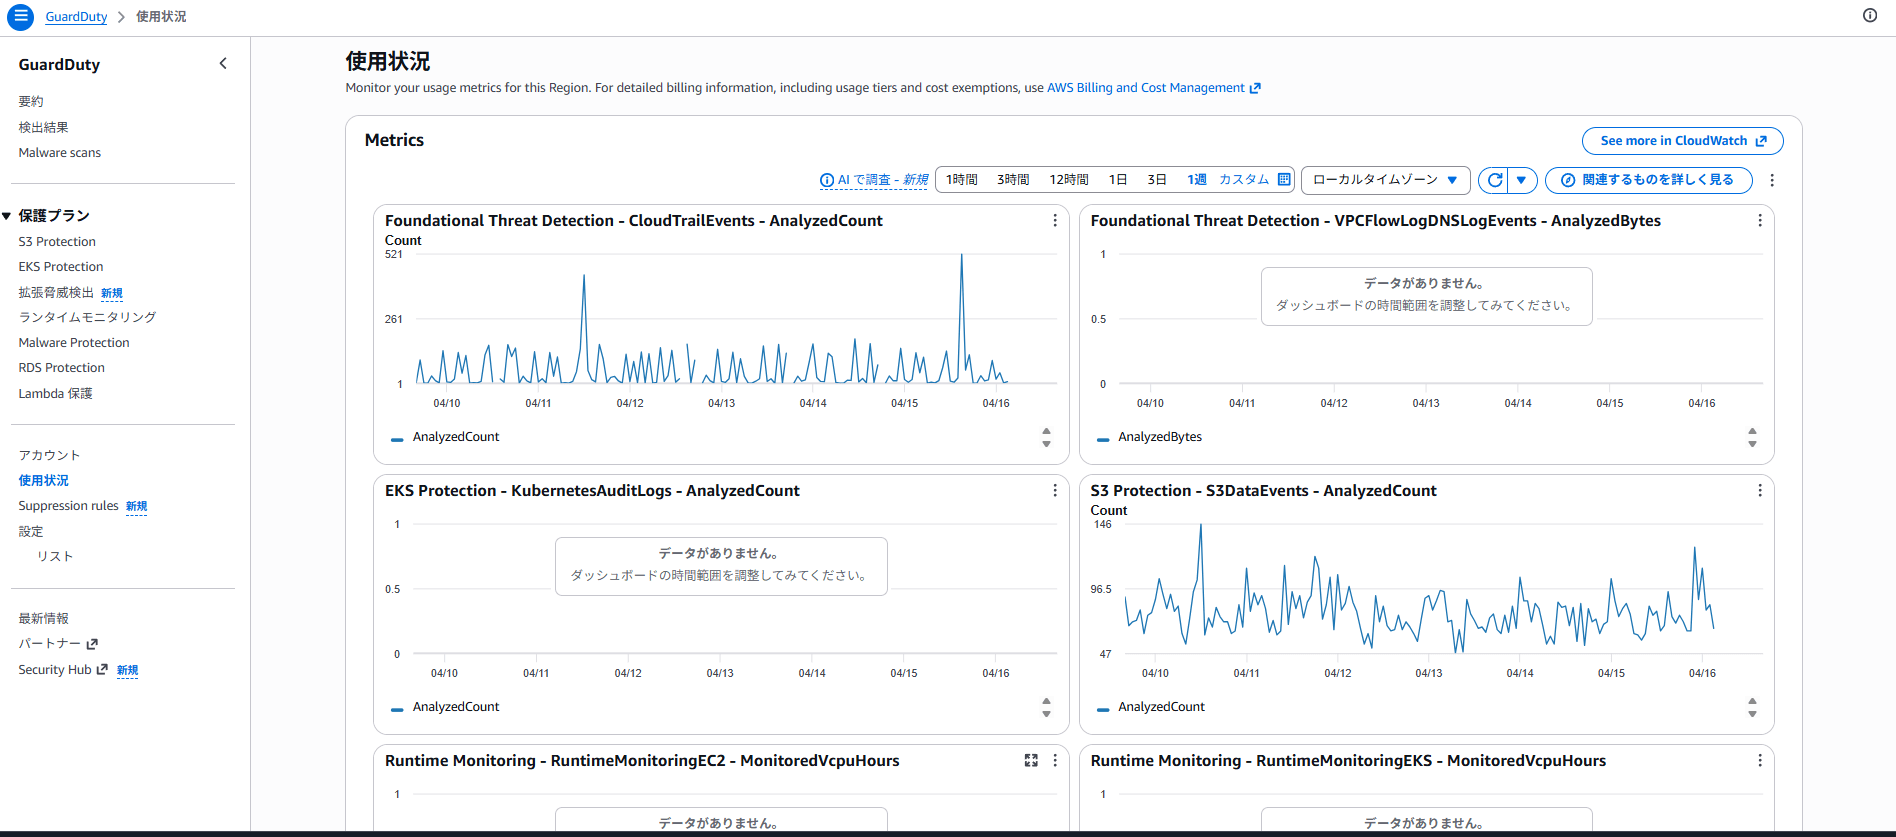Image resolution: width=1896 pixels, height=837 pixels.
Task: Select the 3日 time range
Action: click(1157, 180)
